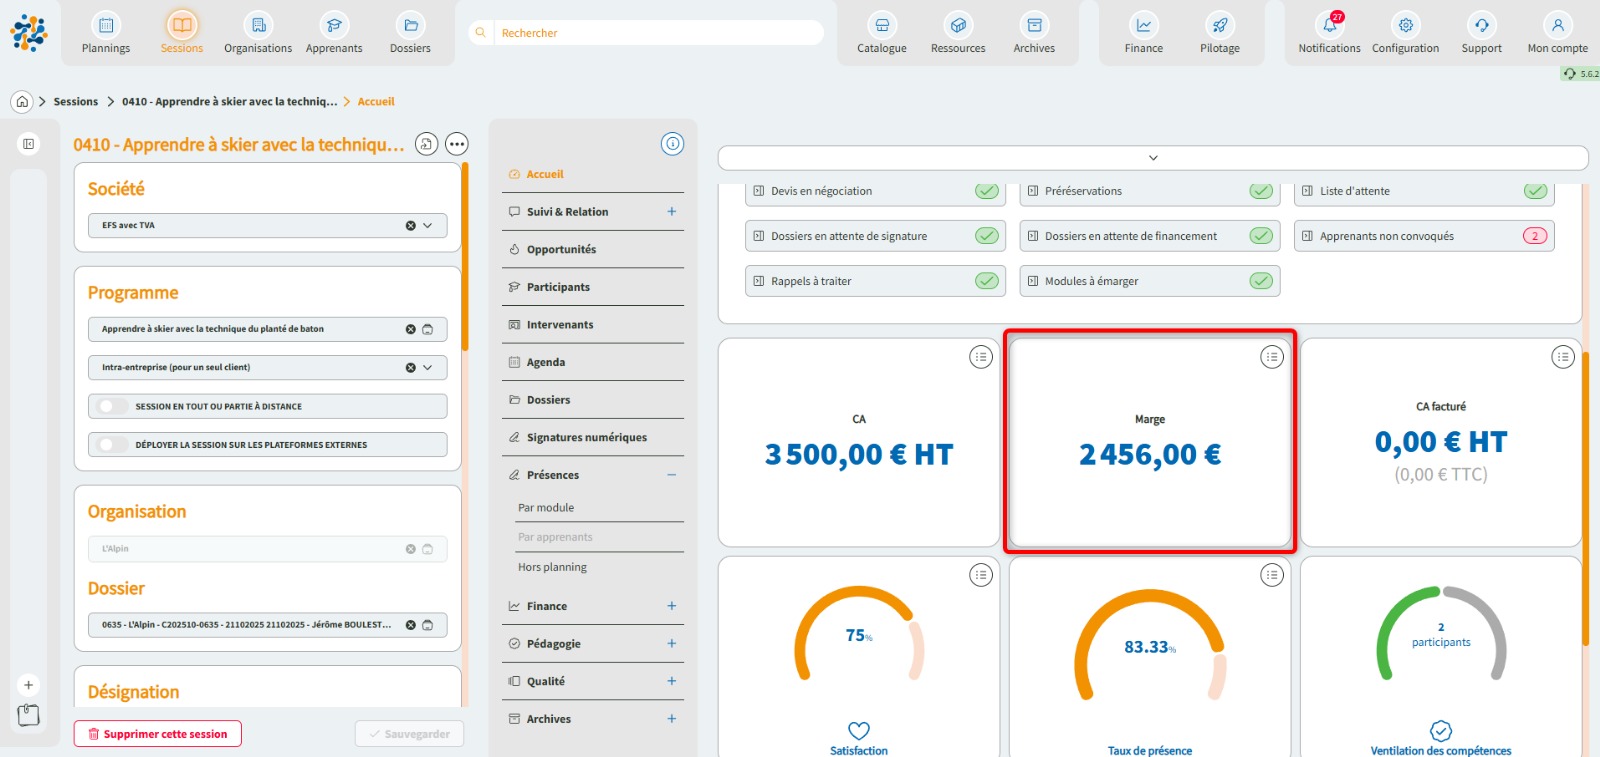Open list options icon on Marge card
Image resolution: width=1600 pixels, height=757 pixels.
tap(1271, 357)
